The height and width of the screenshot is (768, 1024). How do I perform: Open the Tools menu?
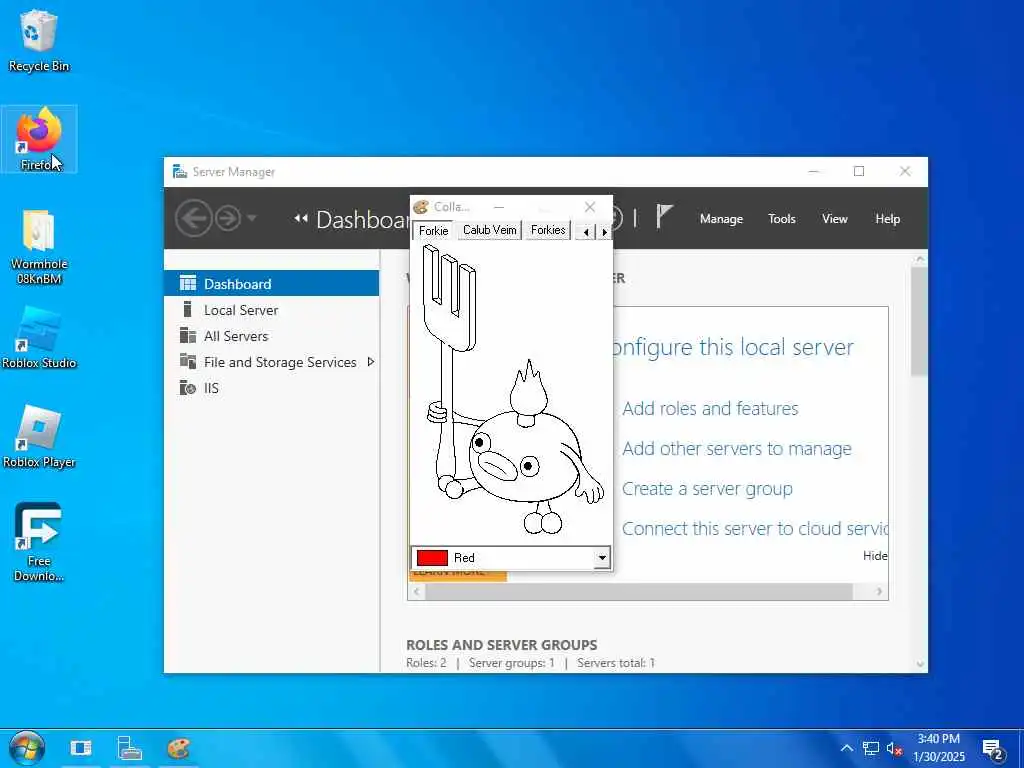[x=781, y=219]
